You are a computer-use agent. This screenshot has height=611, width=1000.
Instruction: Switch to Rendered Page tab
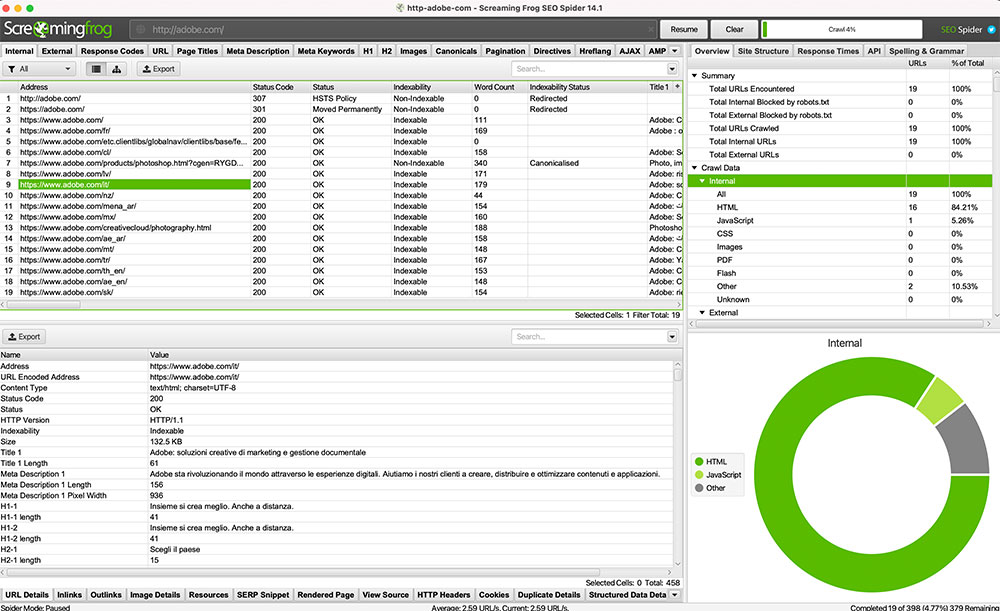pos(325,594)
